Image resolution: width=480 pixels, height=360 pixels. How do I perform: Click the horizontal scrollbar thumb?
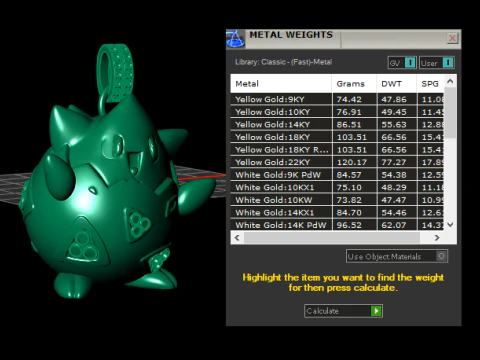pos(332,238)
